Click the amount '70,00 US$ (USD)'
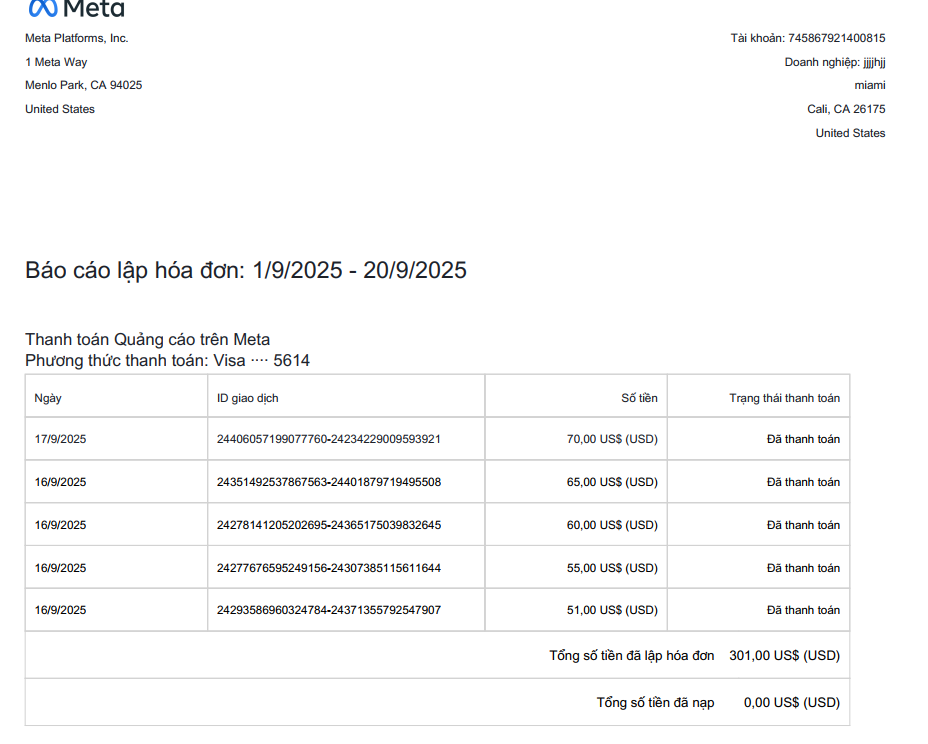Viewport: 928px width, 744px height. click(x=613, y=439)
